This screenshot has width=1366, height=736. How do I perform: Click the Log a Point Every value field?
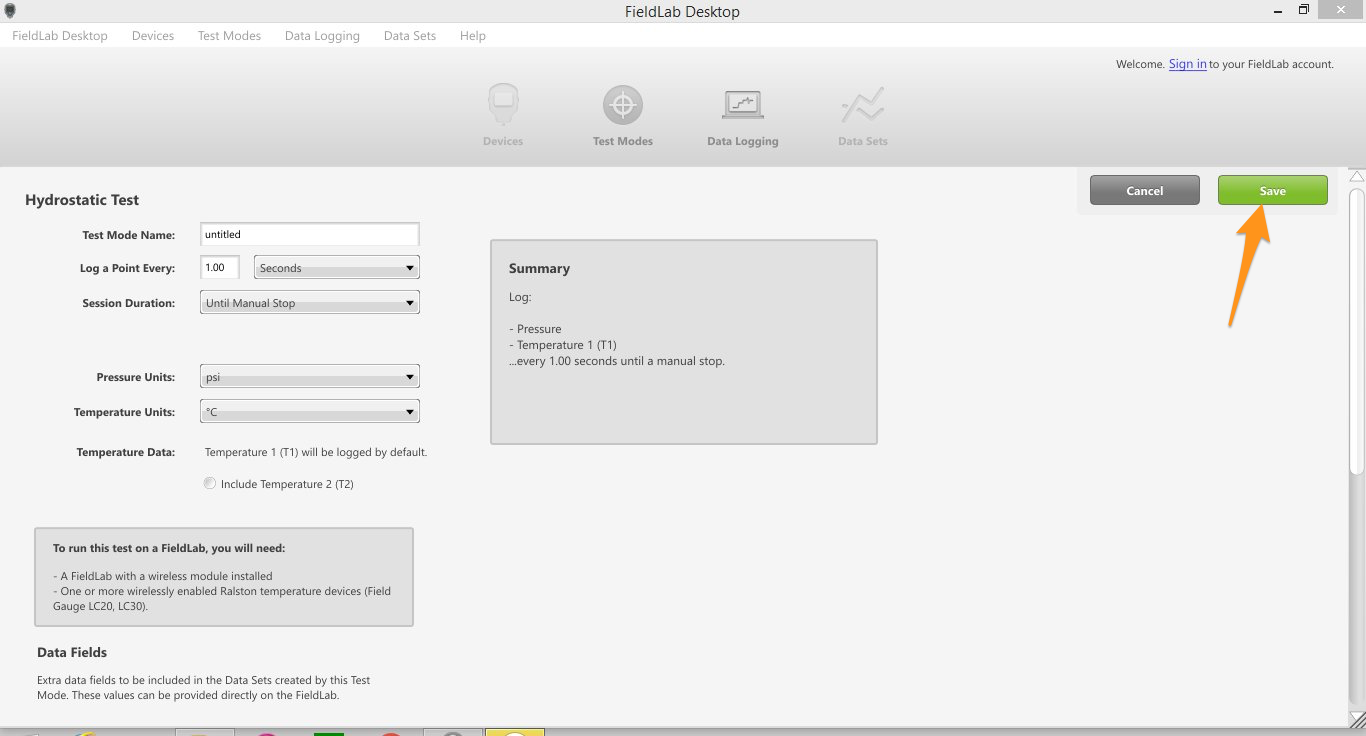[220, 268]
